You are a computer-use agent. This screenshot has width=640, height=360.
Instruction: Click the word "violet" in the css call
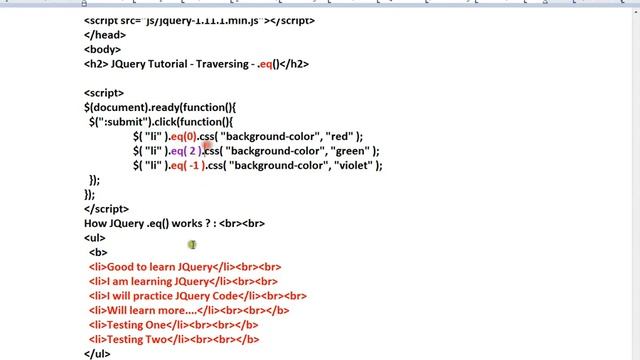(353, 165)
